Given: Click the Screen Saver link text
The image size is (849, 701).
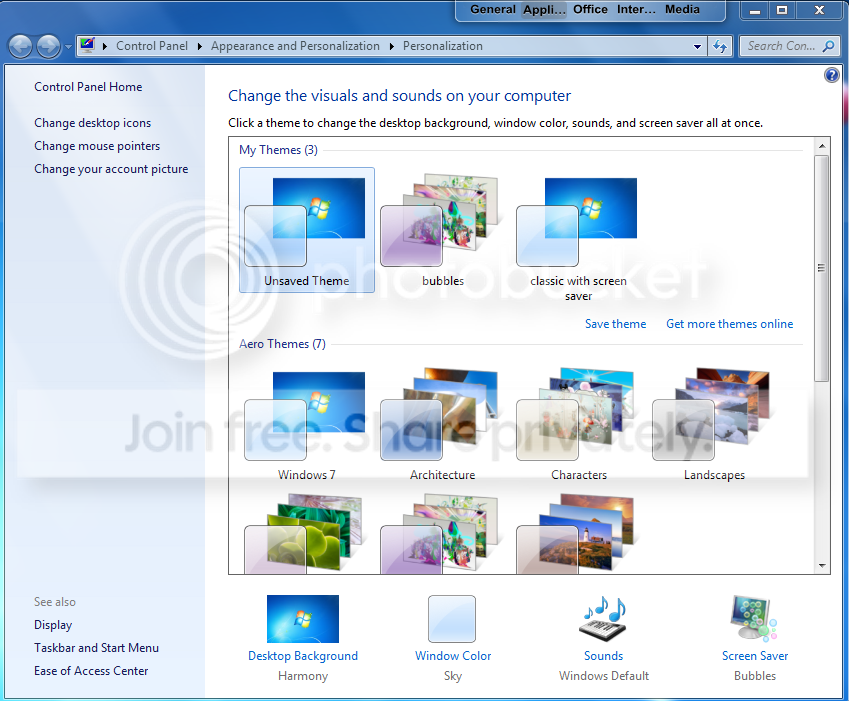Looking at the screenshot, I should pyautogui.click(x=755, y=656).
